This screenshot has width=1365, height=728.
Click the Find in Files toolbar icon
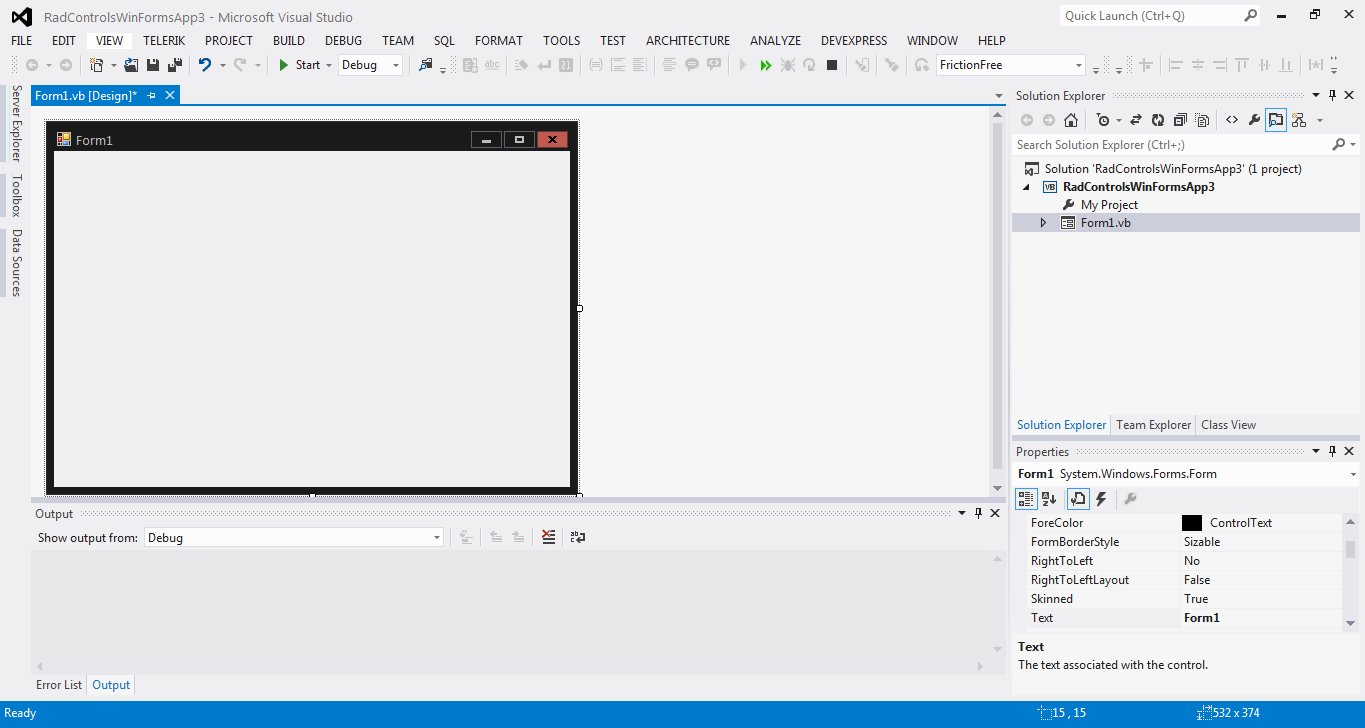[x=426, y=65]
